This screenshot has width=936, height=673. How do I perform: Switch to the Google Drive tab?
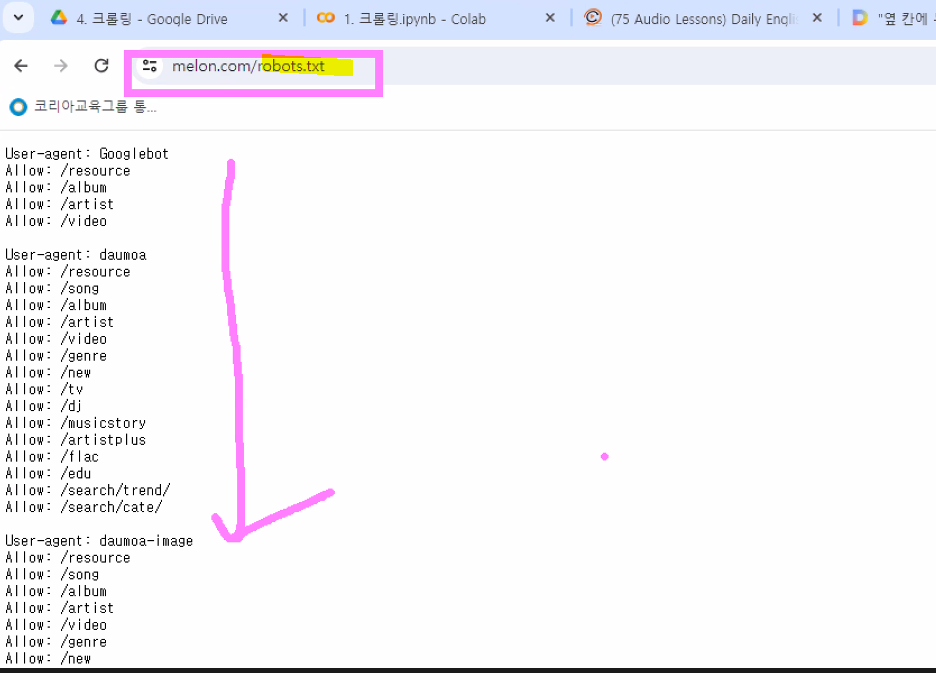click(x=170, y=19)
